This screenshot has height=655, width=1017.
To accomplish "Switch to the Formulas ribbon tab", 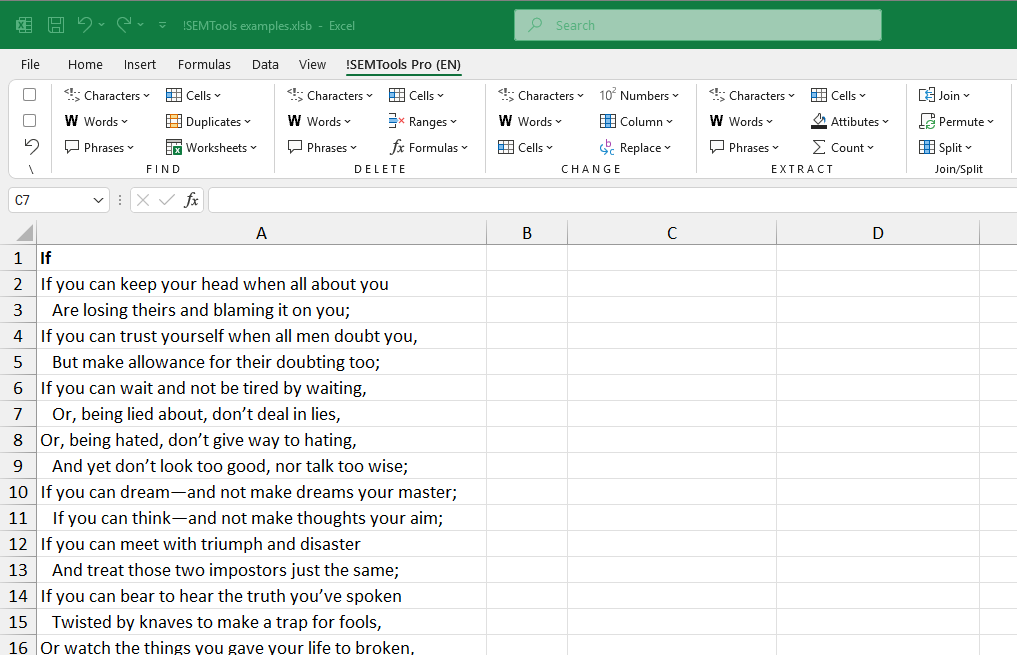I will [204, 64].
